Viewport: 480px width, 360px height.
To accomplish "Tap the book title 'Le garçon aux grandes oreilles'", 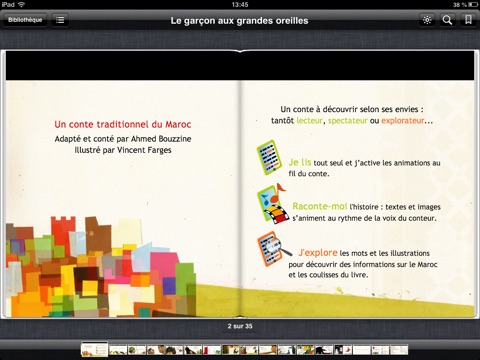I will (x=239, y=21).
